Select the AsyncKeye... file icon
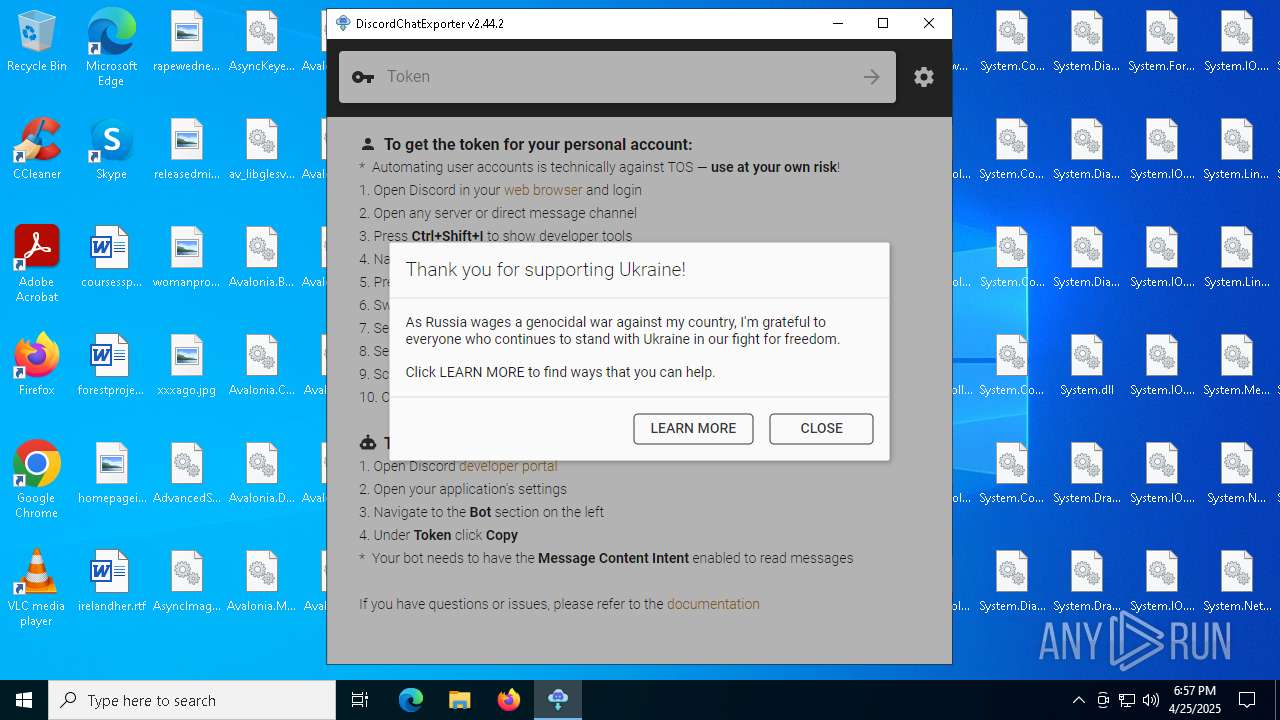Image resolution: width=1280 pixels, height=720 pixels. (x=262, y=42)
